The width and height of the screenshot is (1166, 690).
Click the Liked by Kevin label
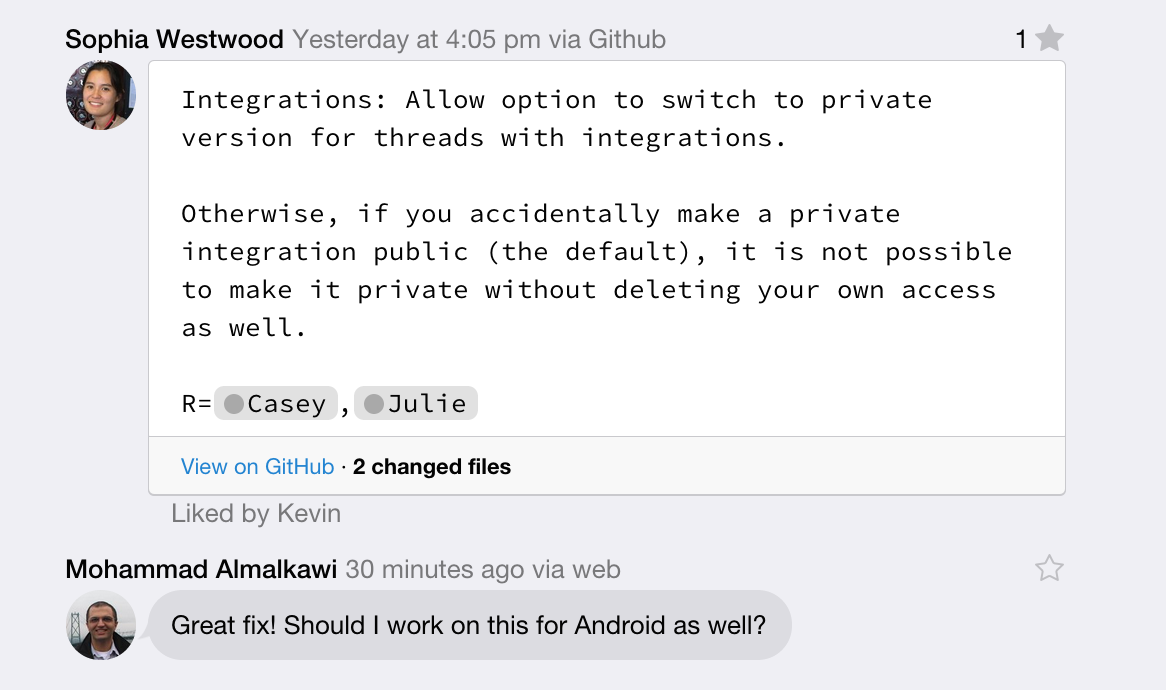pyautogui.click(x=256, y=514)
